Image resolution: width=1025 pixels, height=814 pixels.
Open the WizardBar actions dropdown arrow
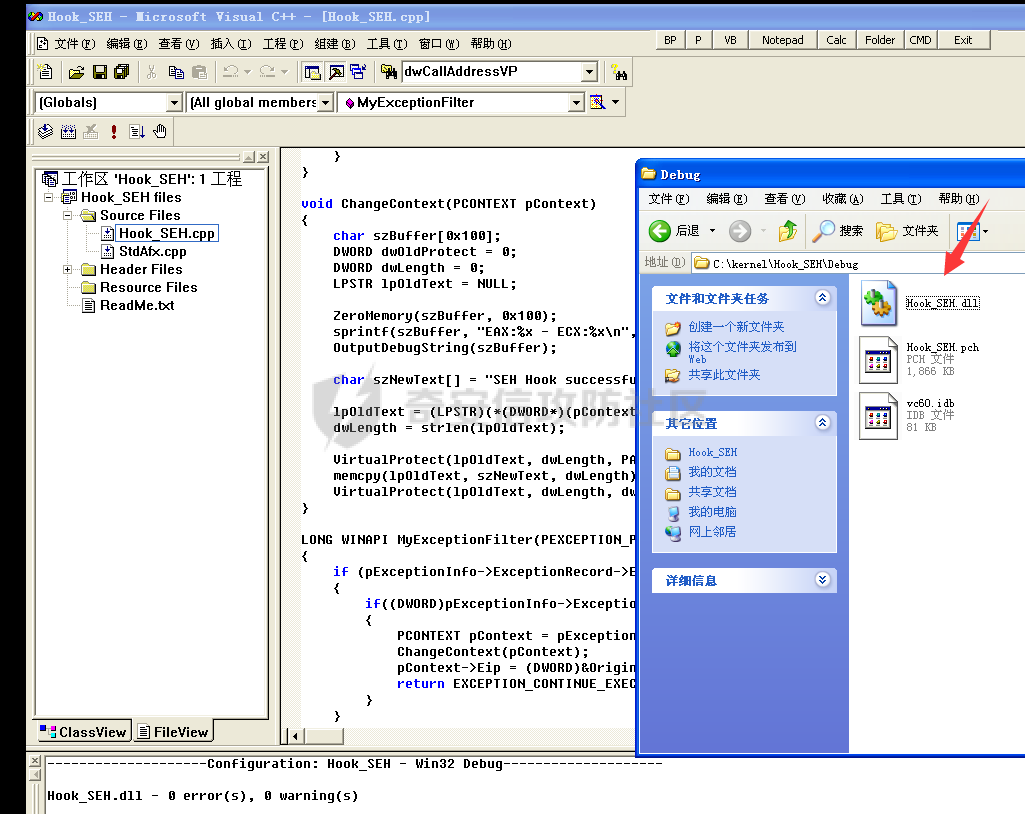[x=616, y=103]
